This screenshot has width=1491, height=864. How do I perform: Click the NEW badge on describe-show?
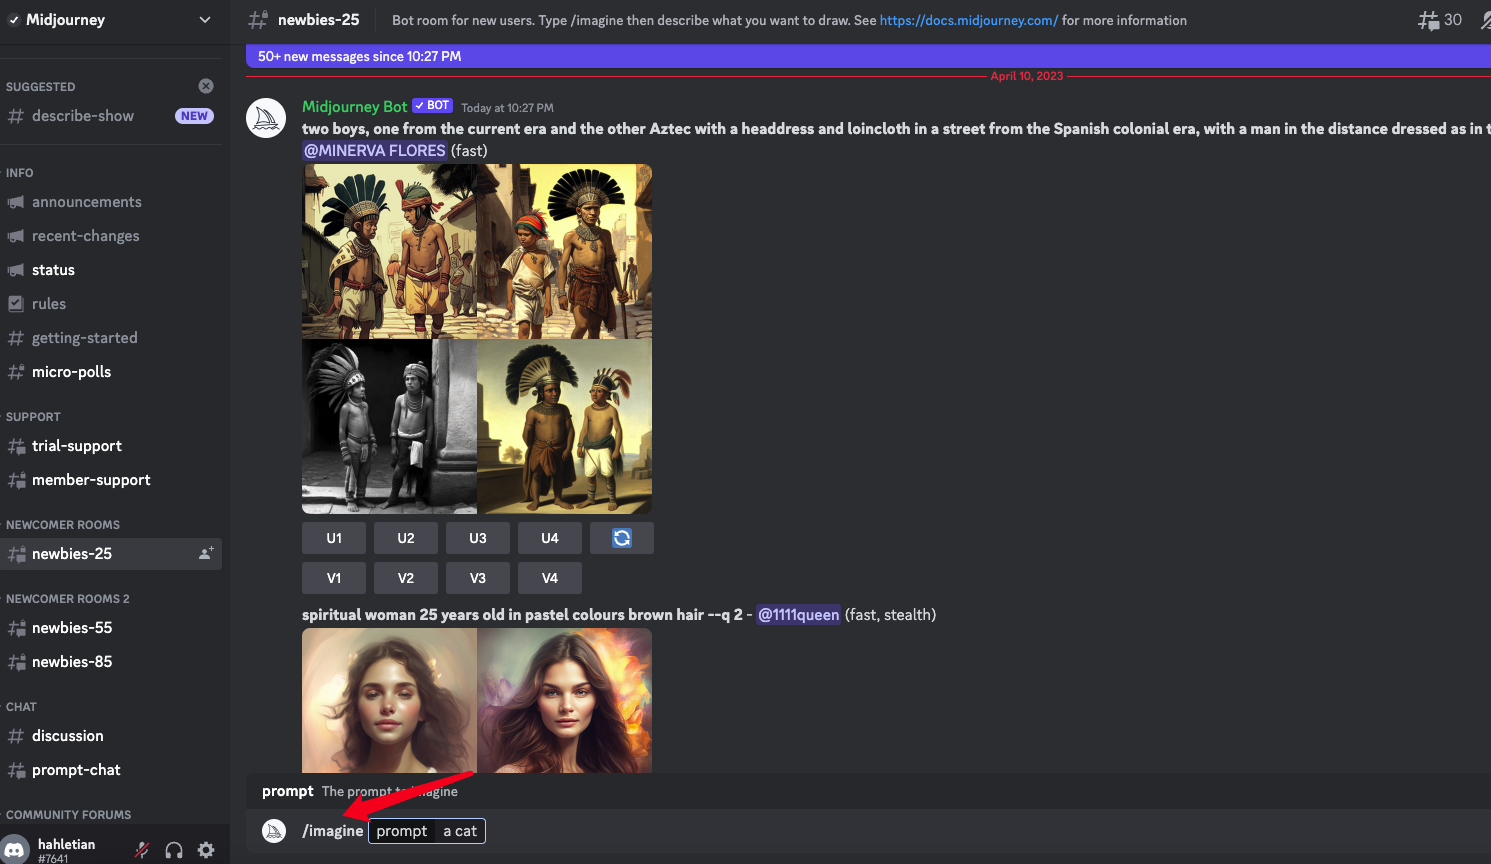point(194,116)
